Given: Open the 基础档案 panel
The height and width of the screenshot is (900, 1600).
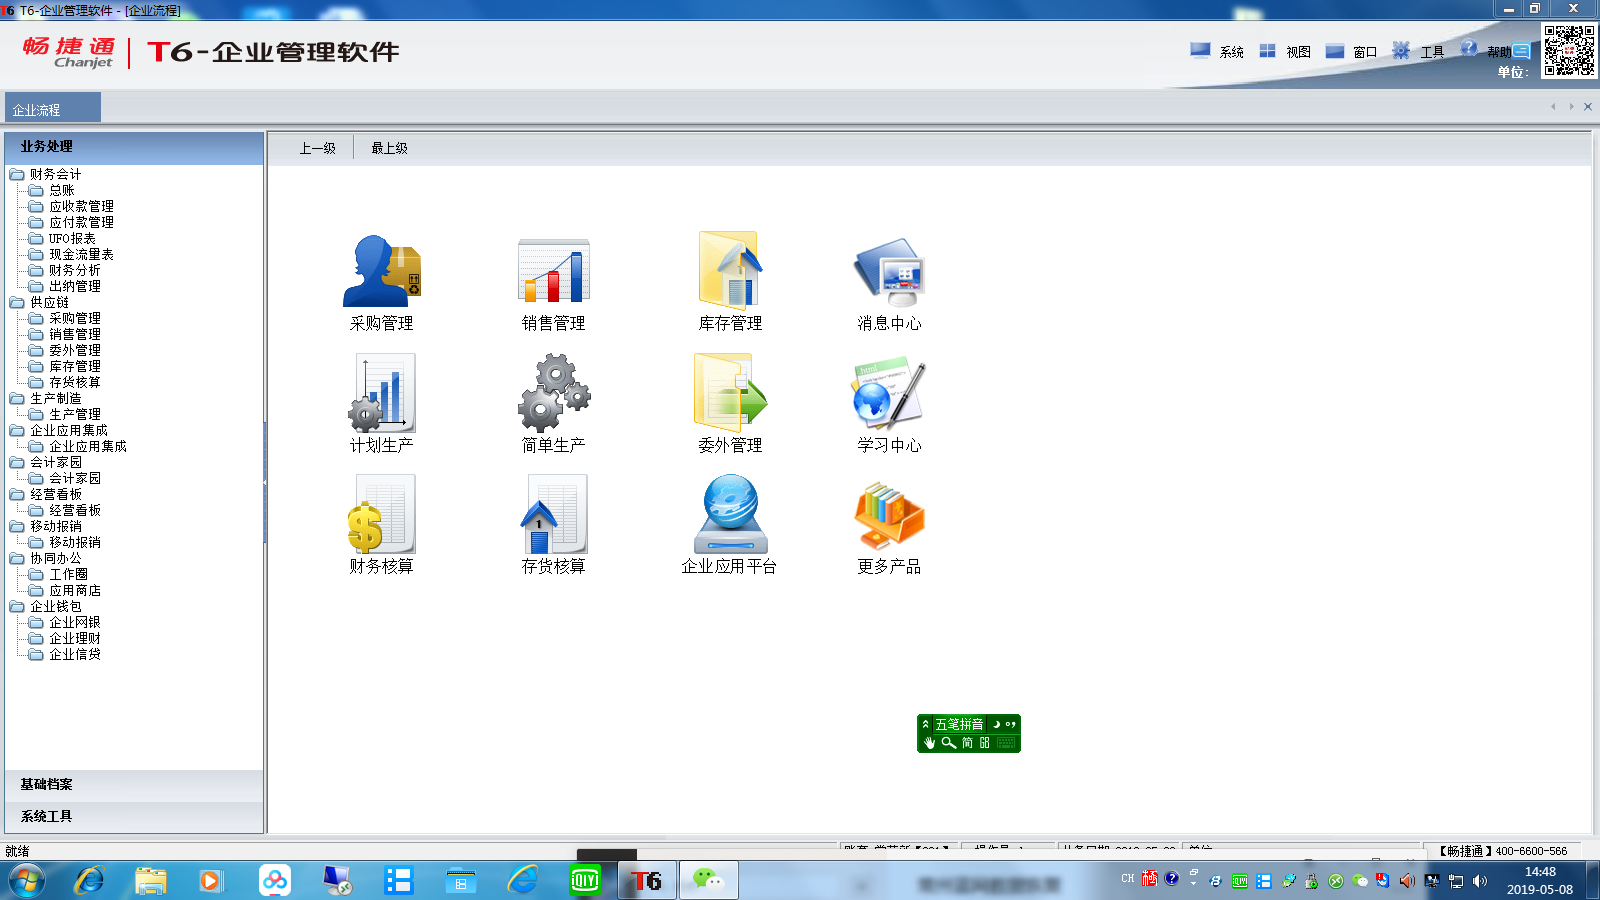Looking at the screenshot, I should (x=134, y=785).
